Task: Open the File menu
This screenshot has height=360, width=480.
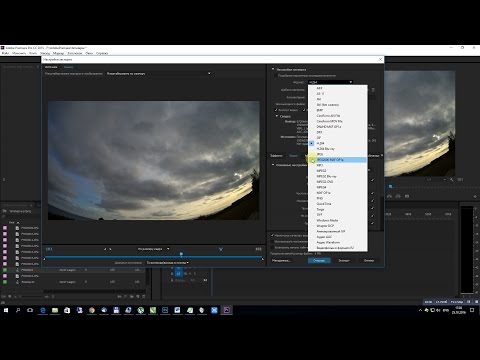Action: pyautogui.click(x=5, y=53)
